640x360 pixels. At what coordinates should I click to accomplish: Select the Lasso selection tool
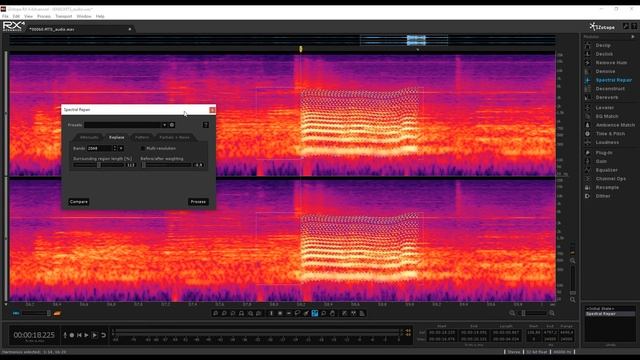point(298,313)
